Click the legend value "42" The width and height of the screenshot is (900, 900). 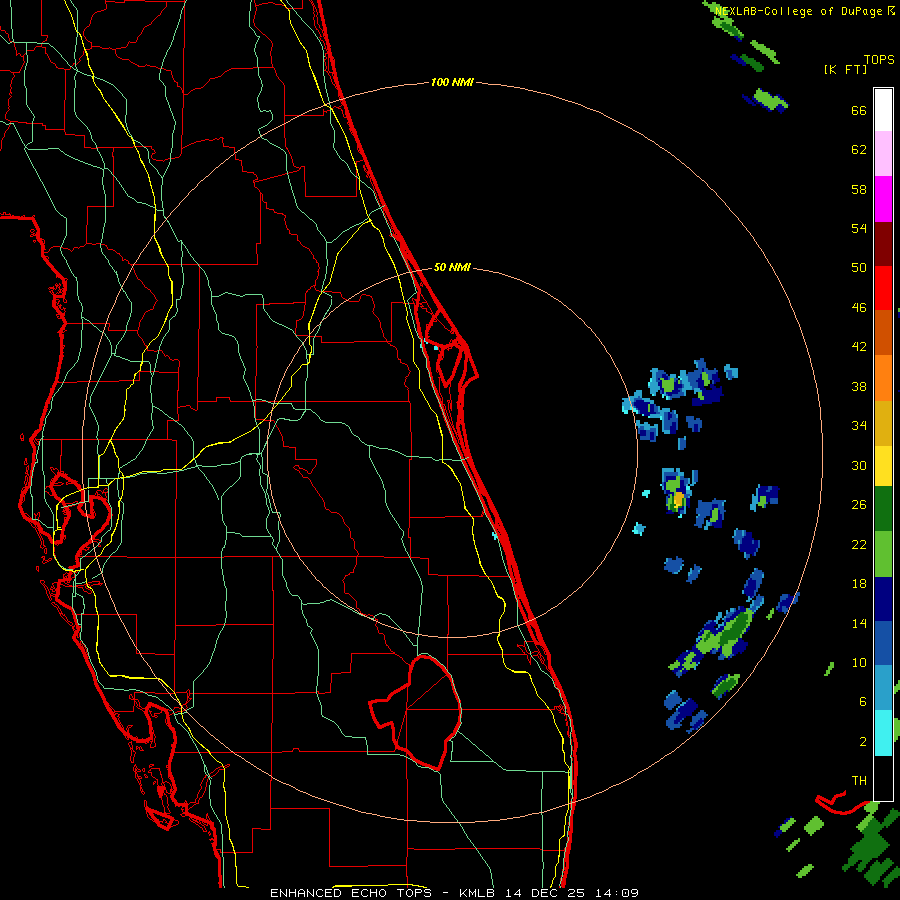(x=859, y=347)
